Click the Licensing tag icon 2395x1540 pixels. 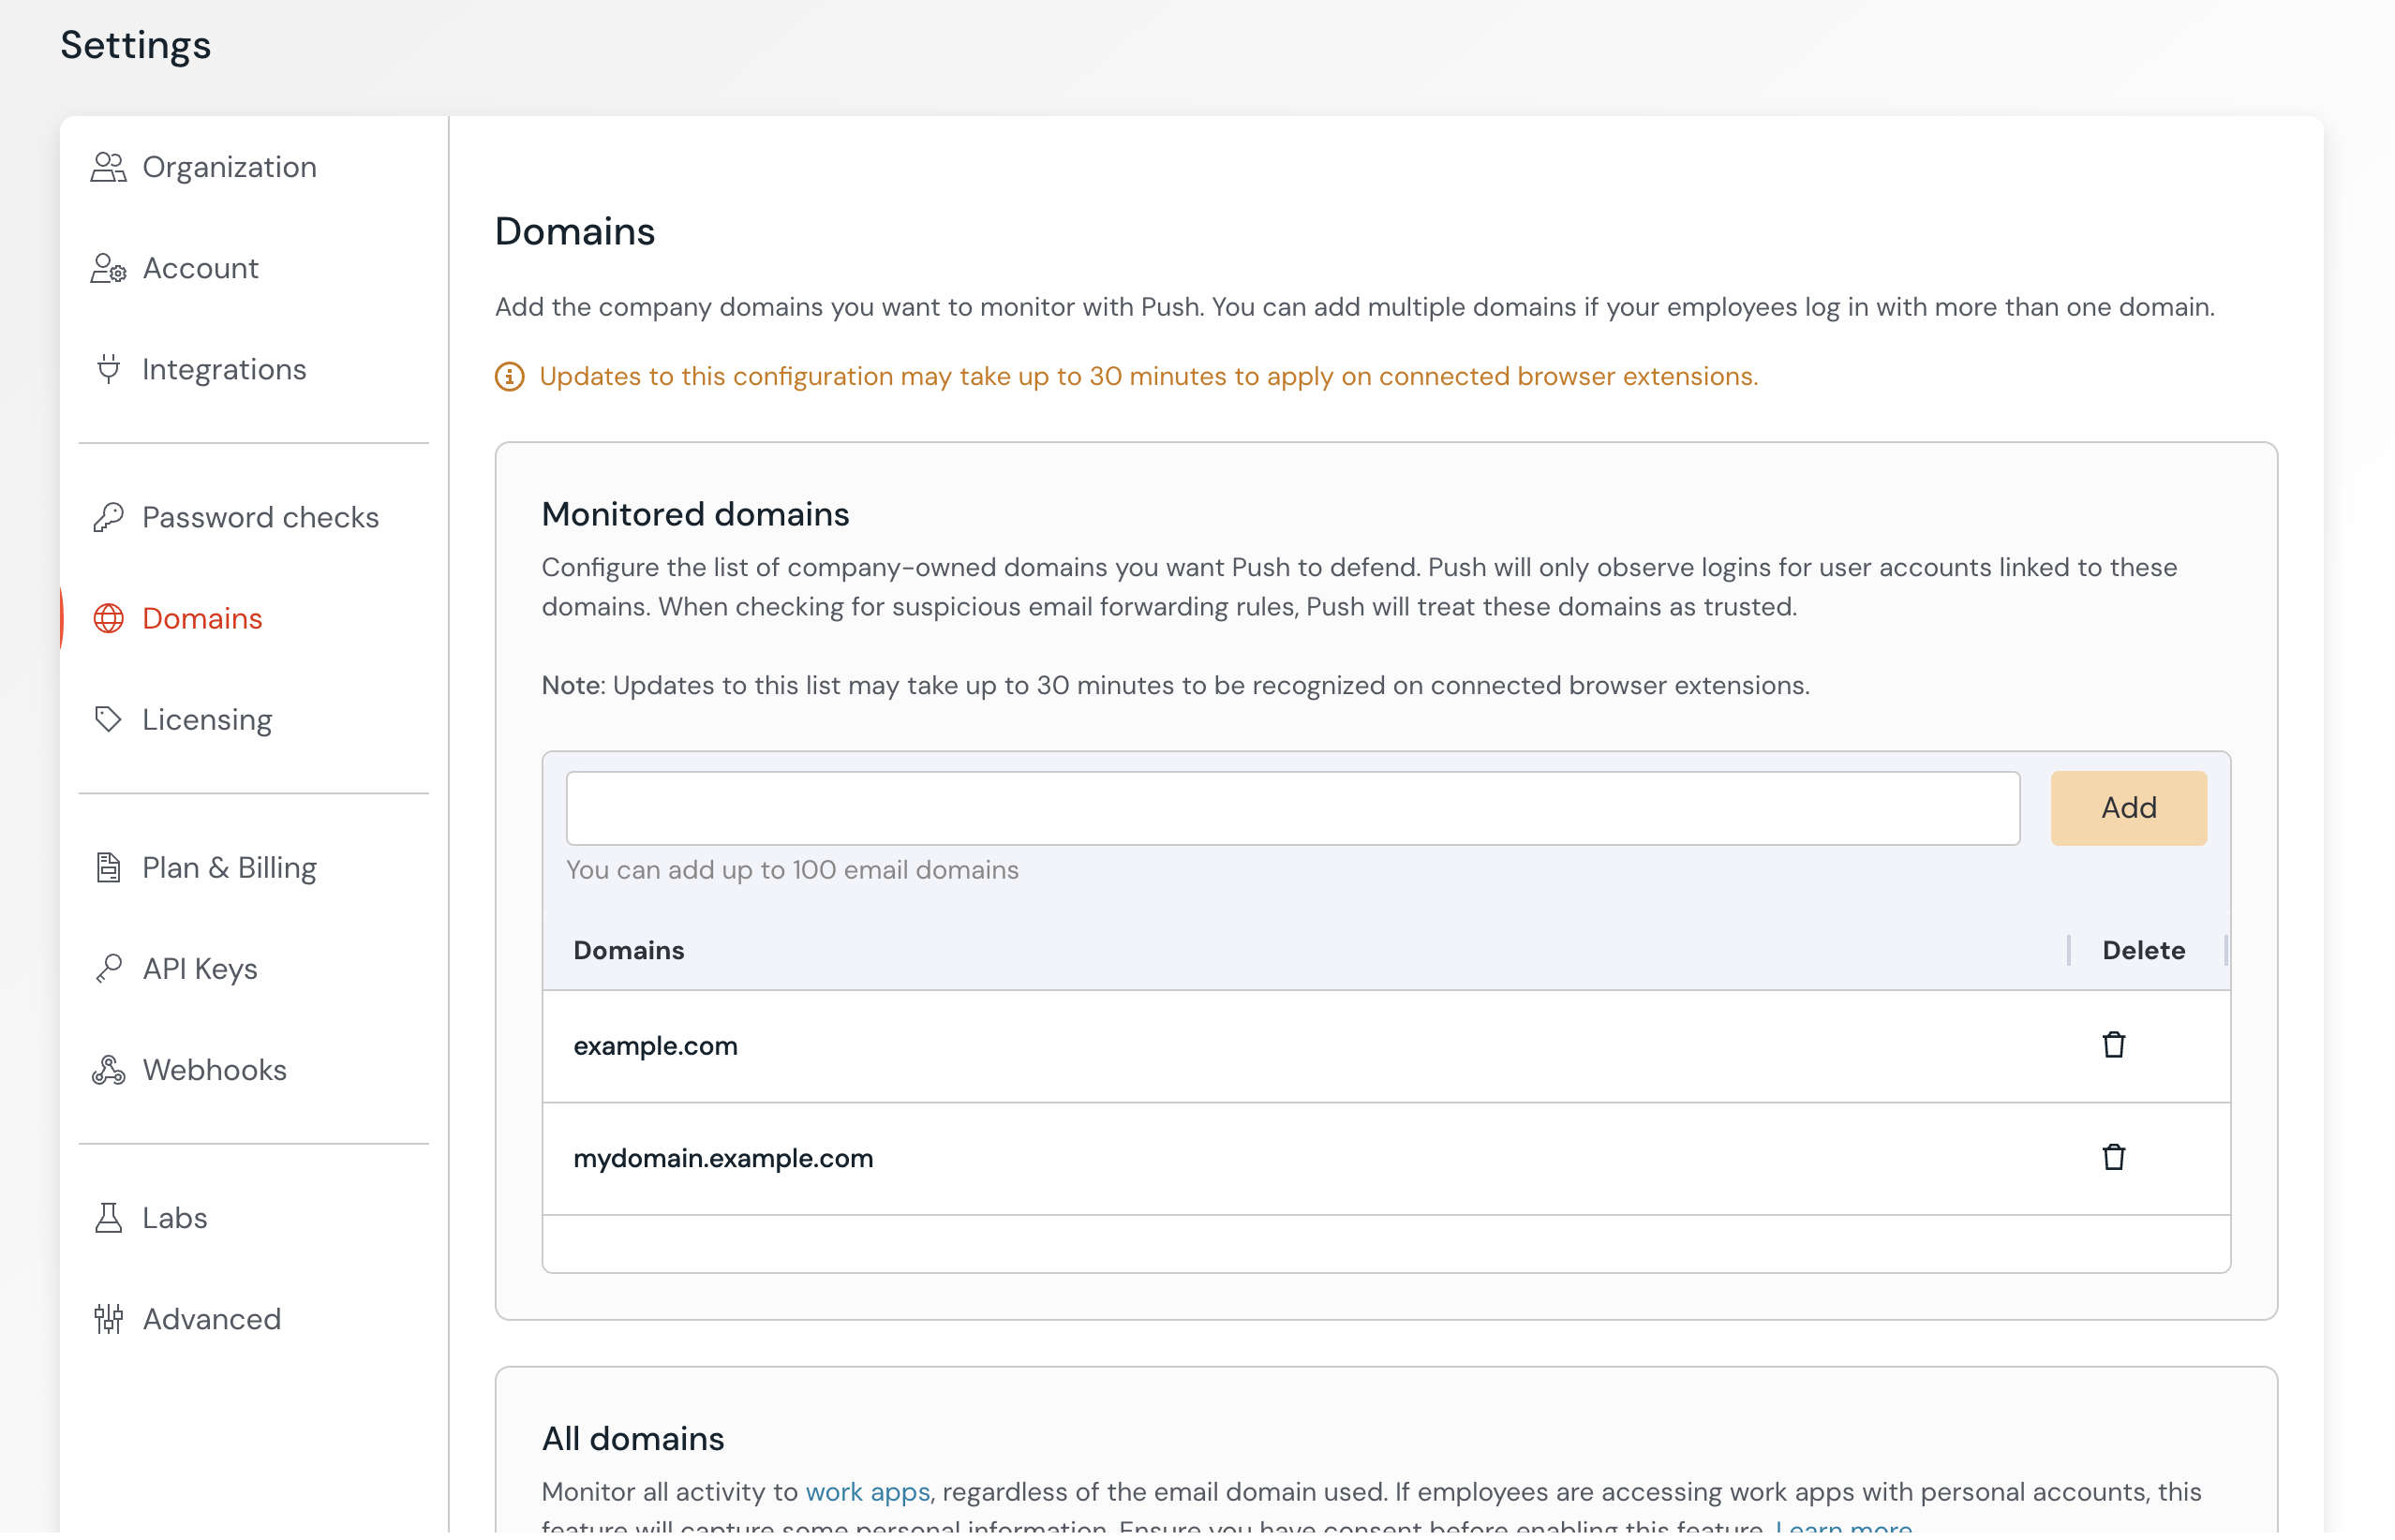(x=108, y=719)
